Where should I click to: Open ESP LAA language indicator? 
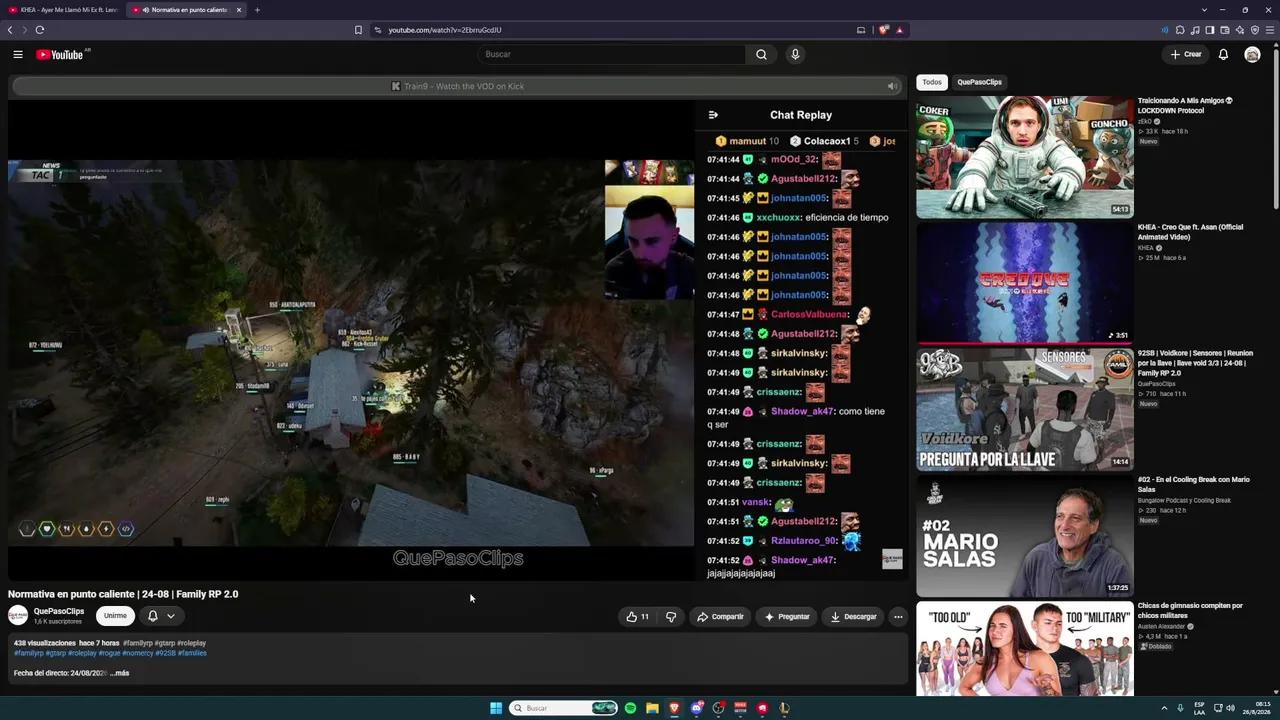point(1200,708)
